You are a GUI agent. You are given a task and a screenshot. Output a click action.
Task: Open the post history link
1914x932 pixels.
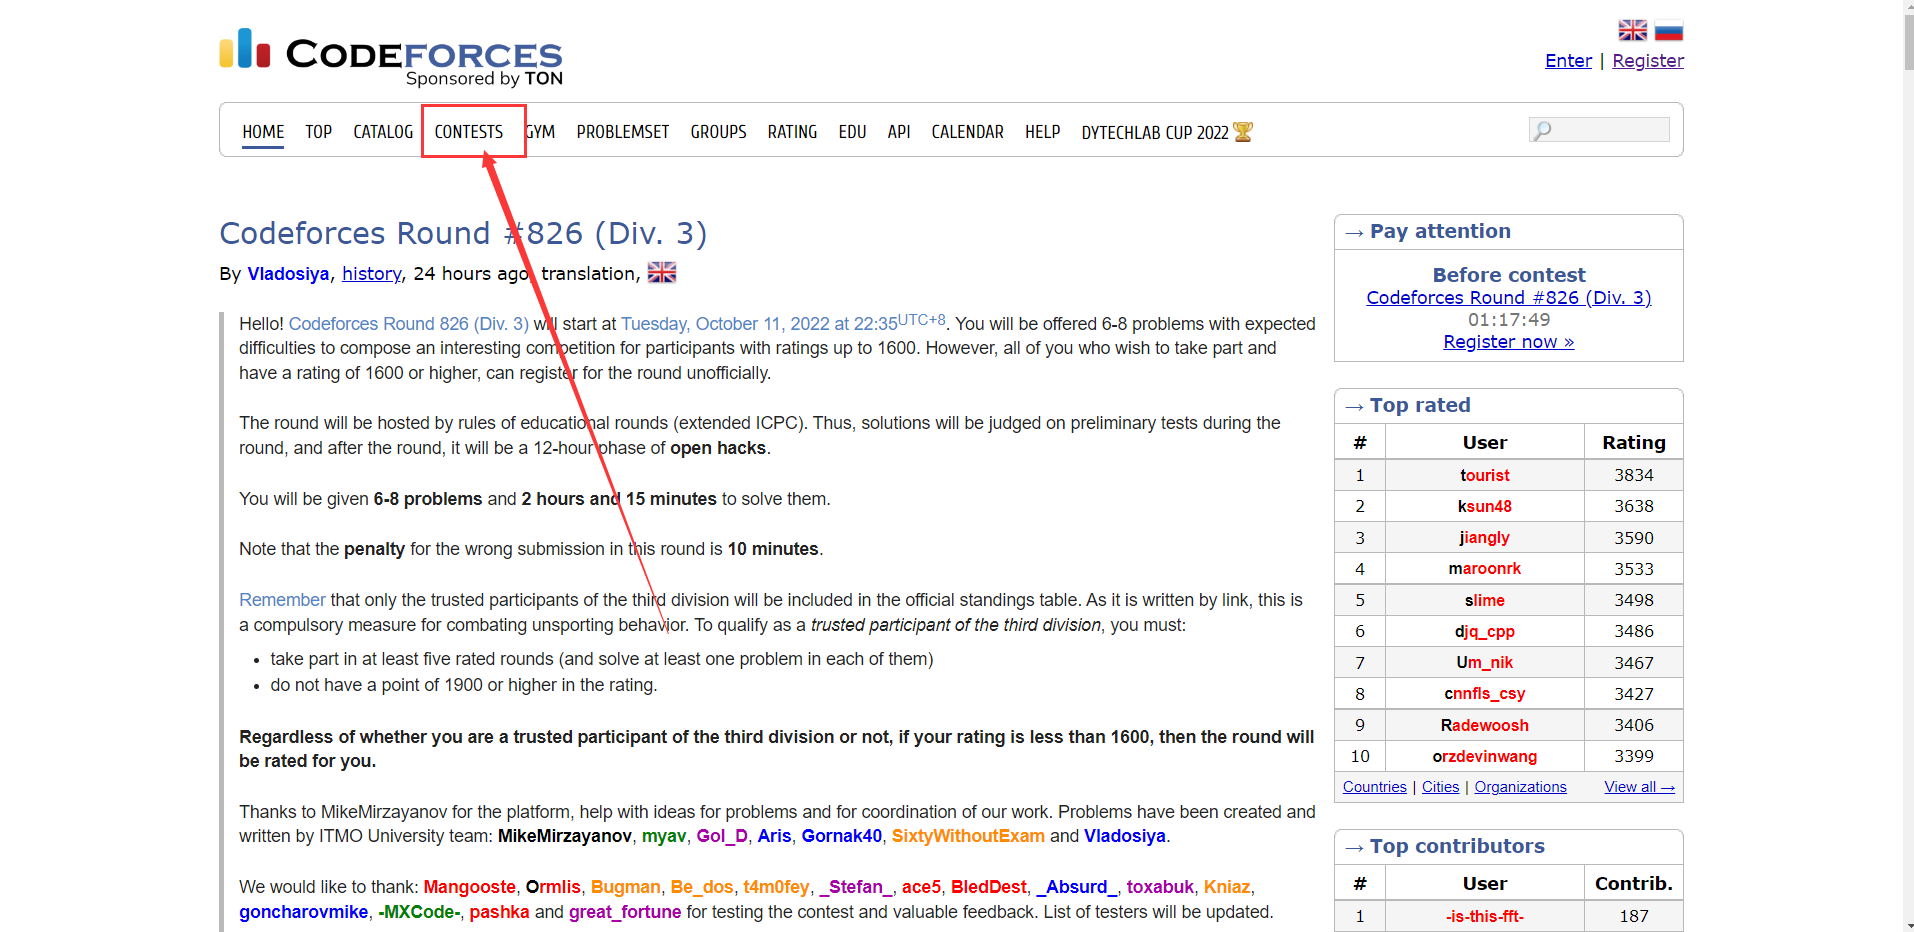coord(371,273)
